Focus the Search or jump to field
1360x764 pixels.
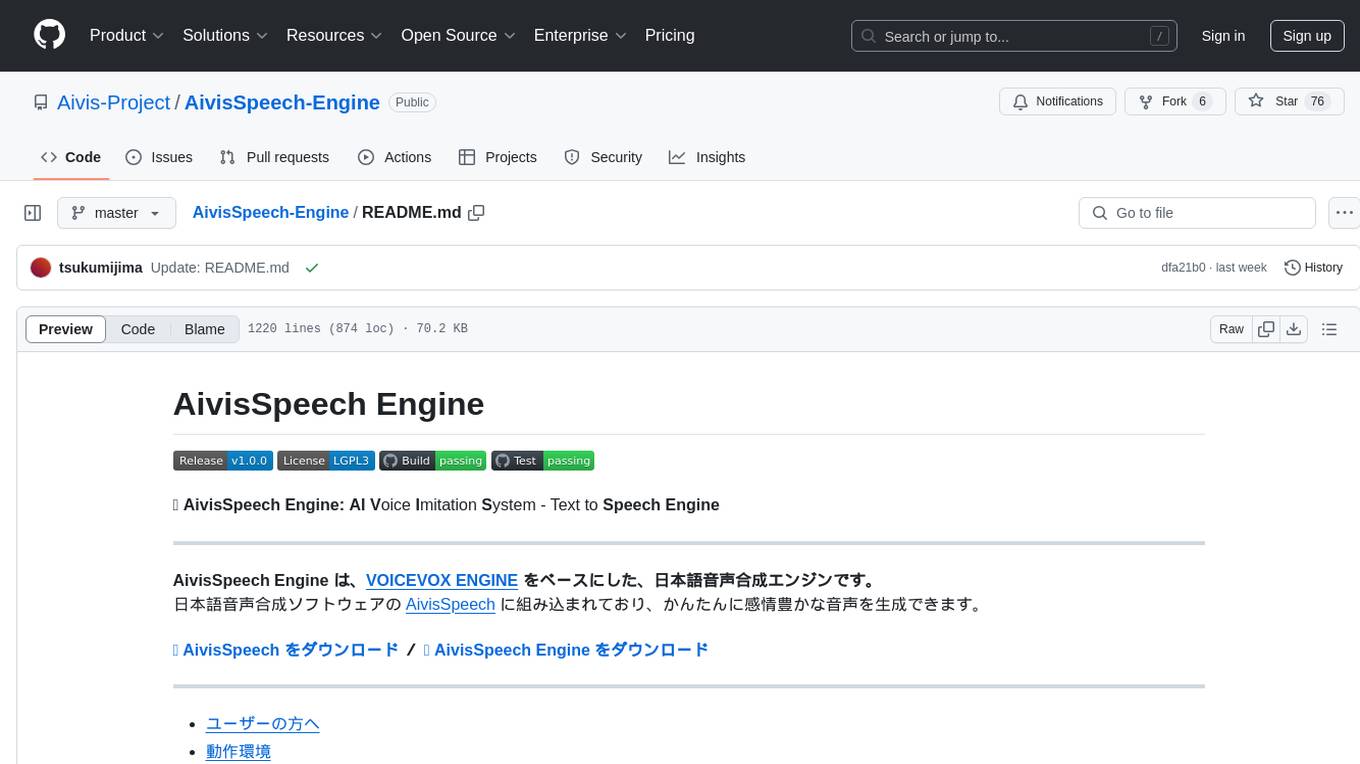coord(1014,36)
